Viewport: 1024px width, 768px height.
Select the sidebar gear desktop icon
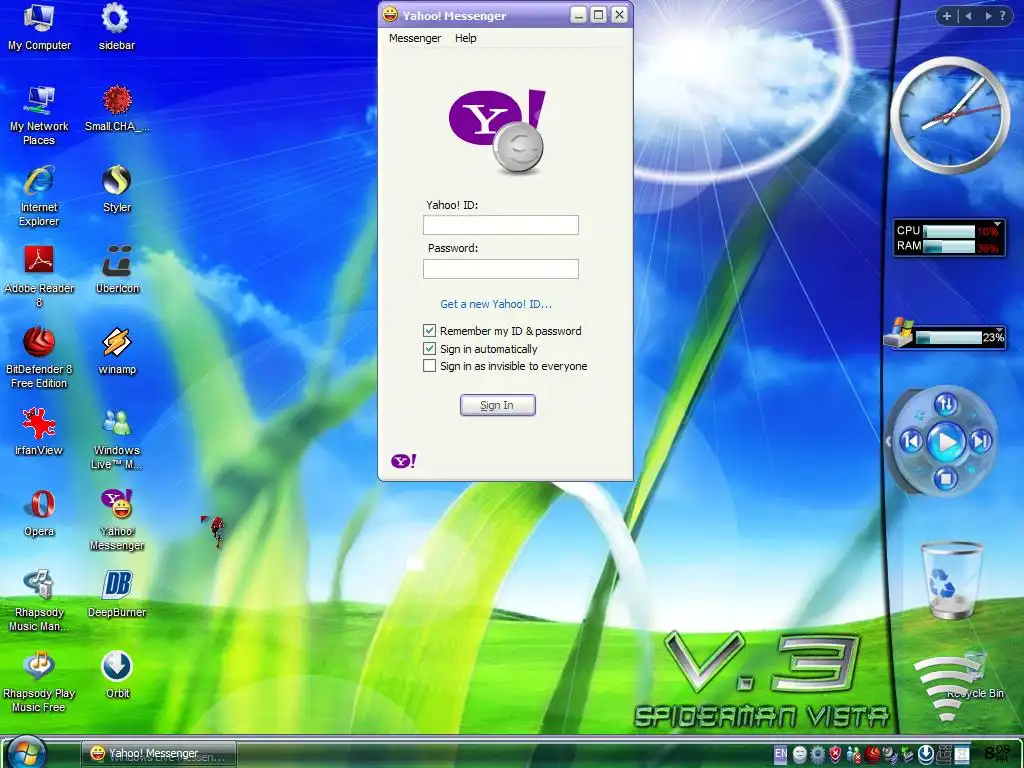(117, 26)
